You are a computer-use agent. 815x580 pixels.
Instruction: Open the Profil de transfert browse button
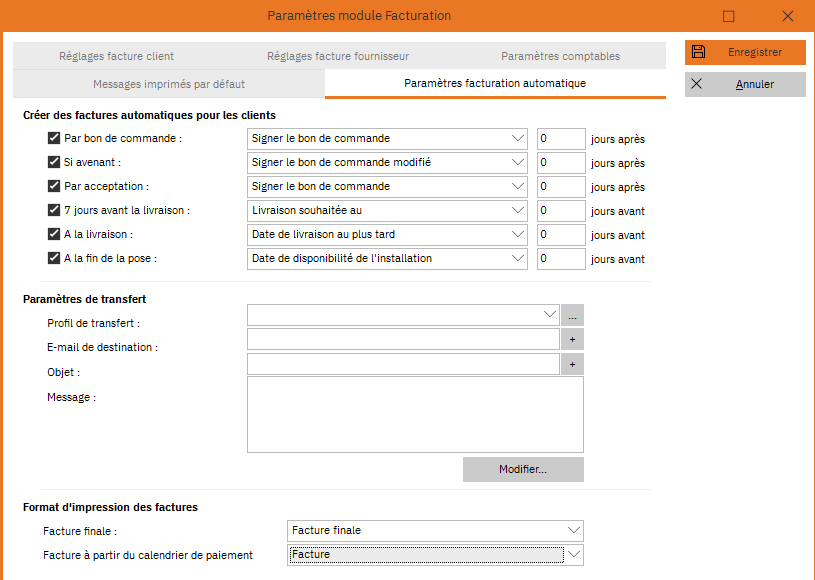point(573,314)
